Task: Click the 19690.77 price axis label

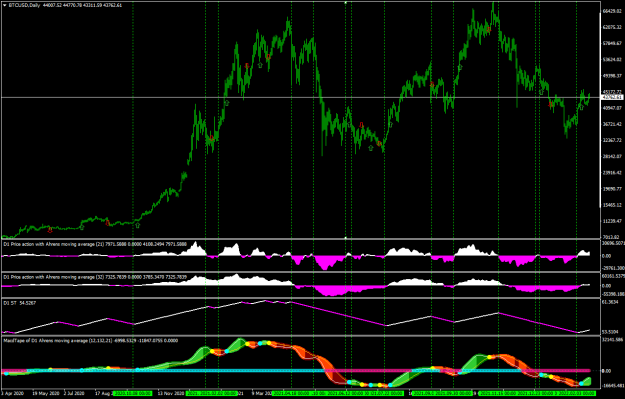Action: point(613,189)
